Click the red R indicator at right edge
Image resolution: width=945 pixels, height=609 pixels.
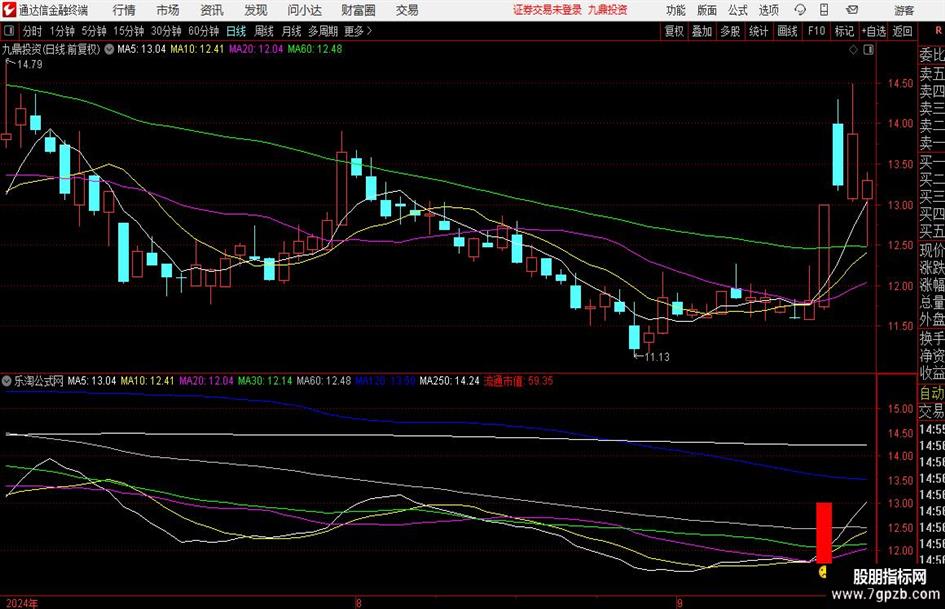point(938,31)
